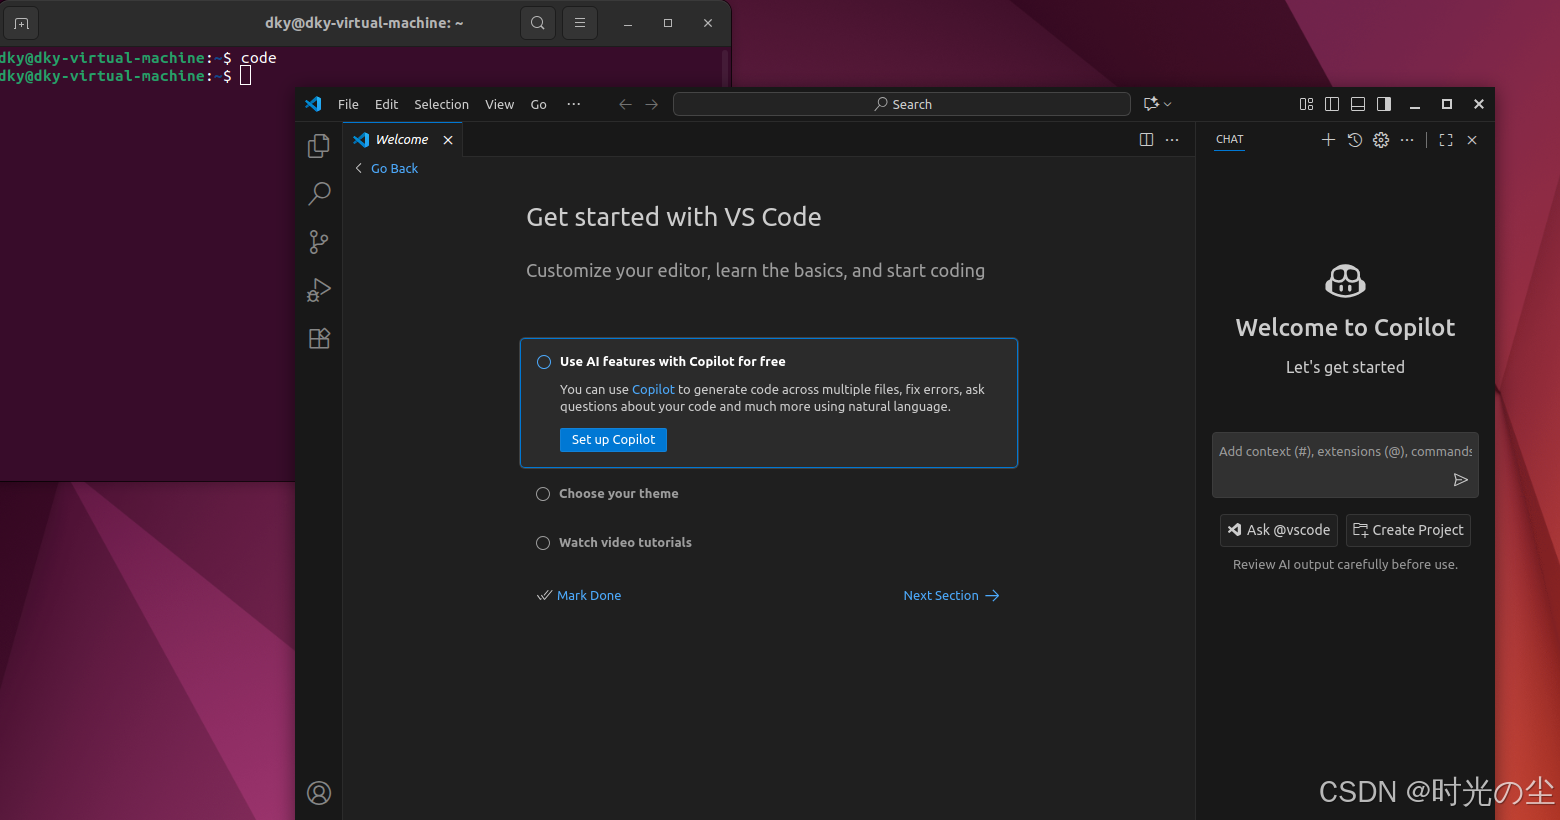Maximize the chat panel
Image resolution: width=1560 pixels, height=820 pixels.
click(1446, 140)
